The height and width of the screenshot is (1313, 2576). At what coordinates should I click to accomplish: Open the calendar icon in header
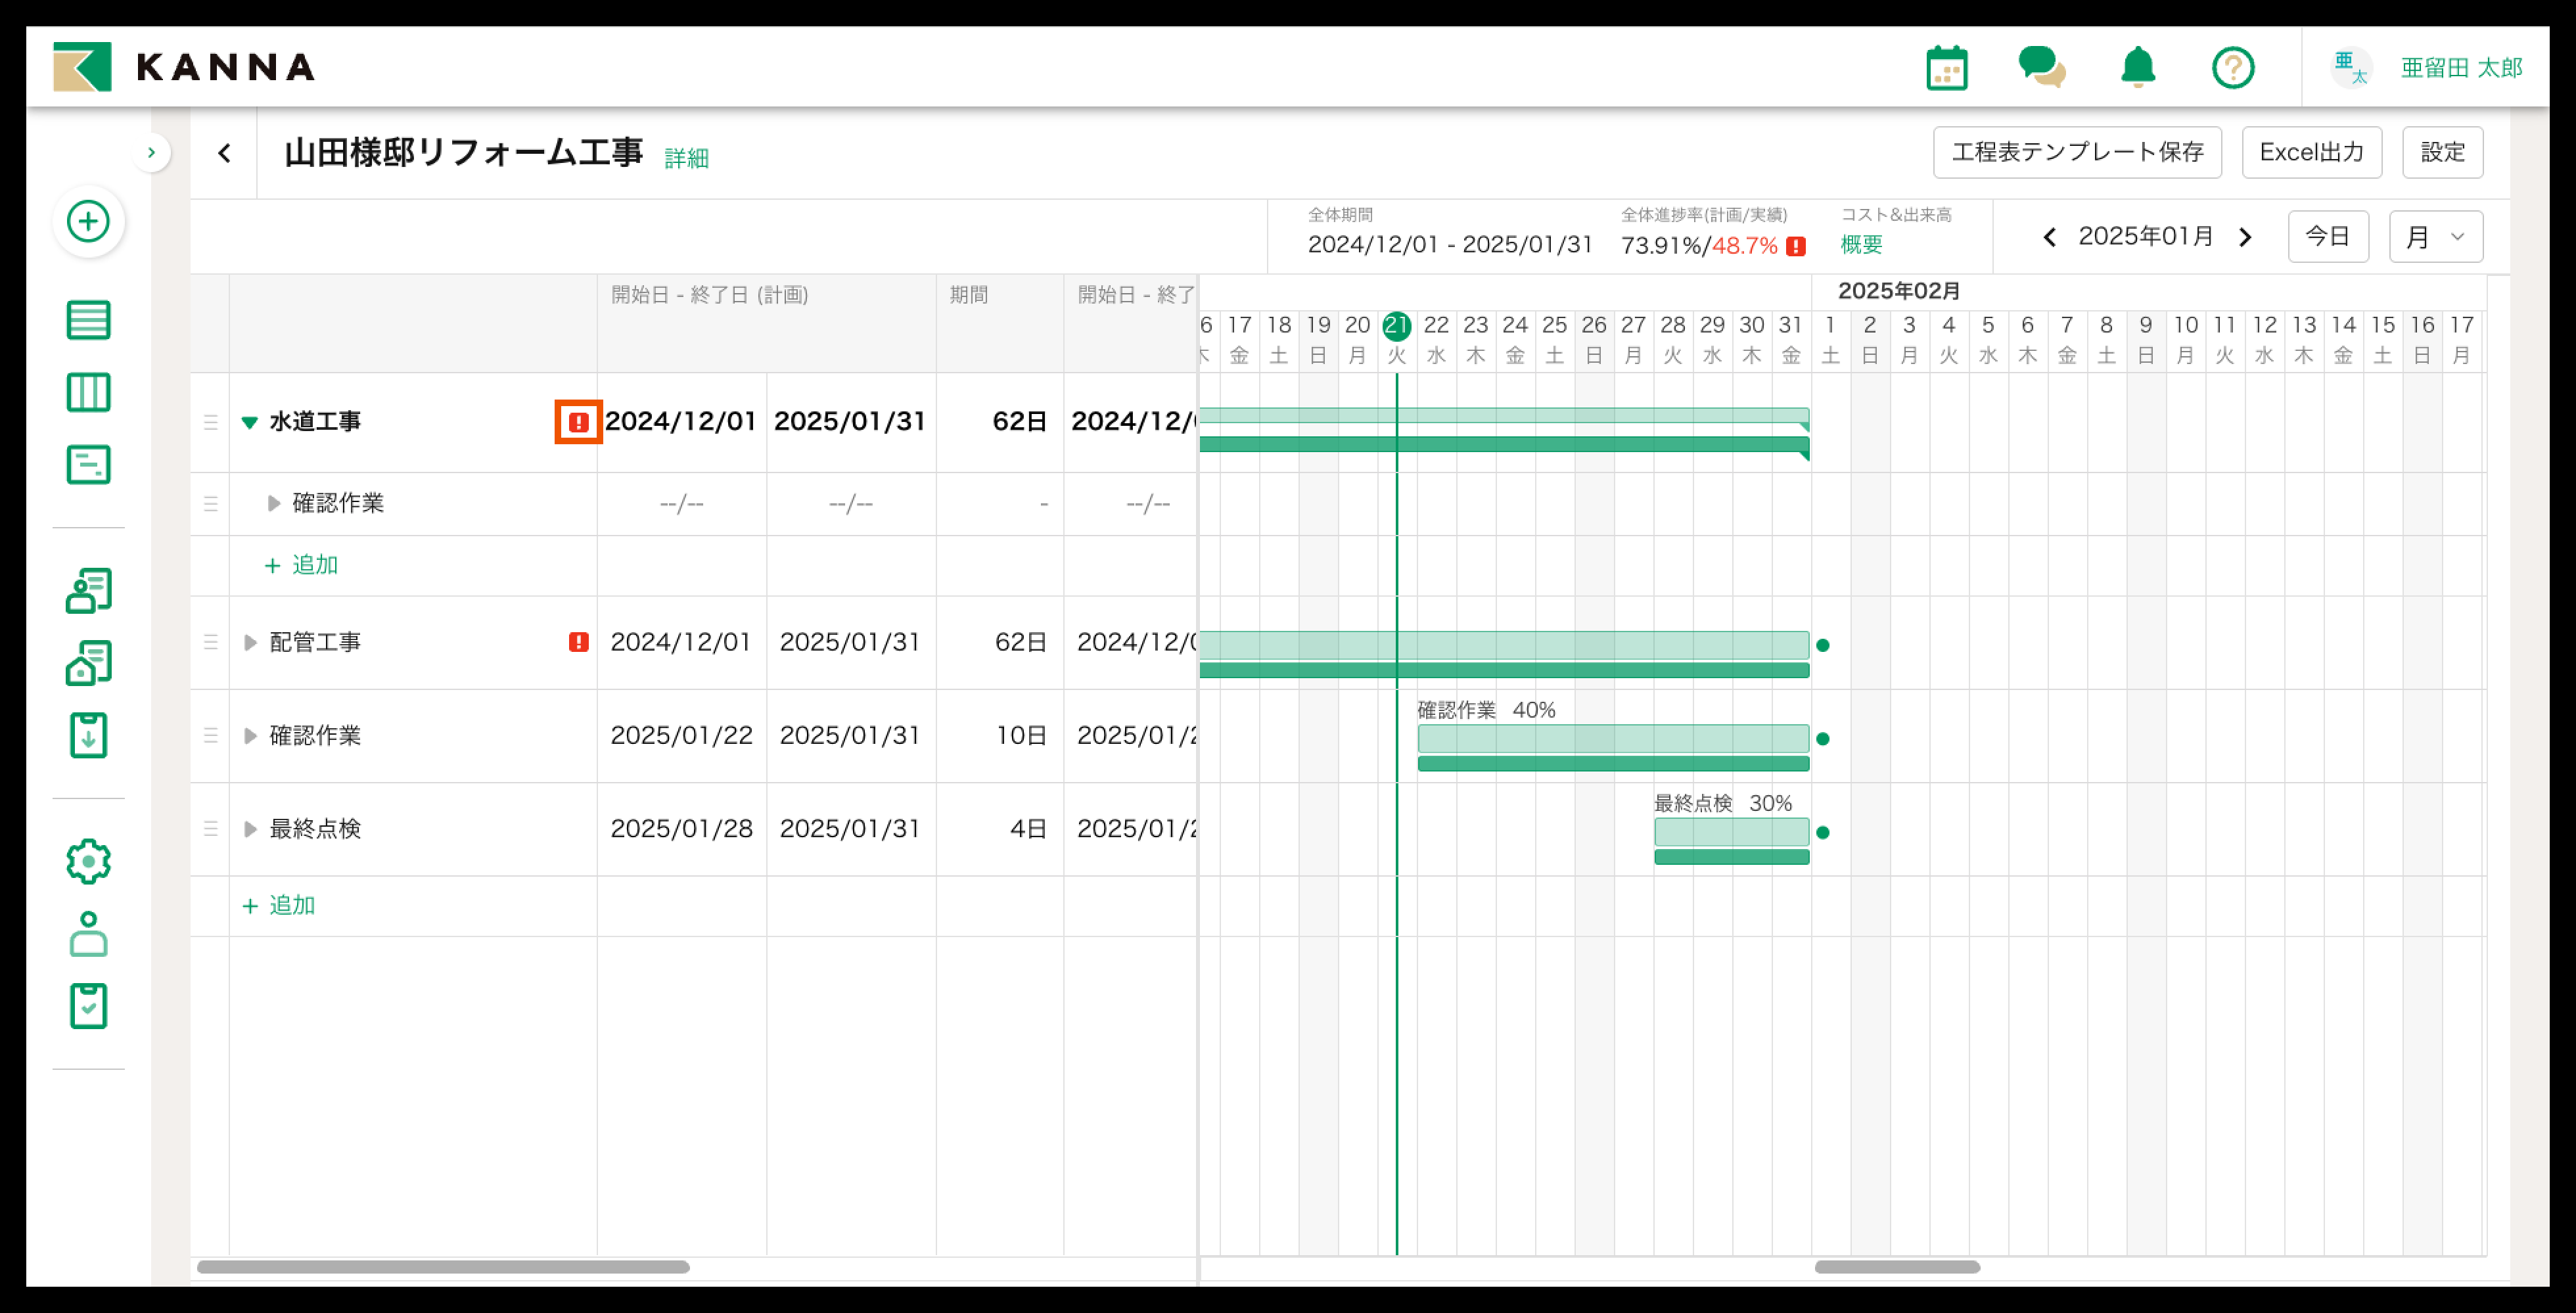1946,68
